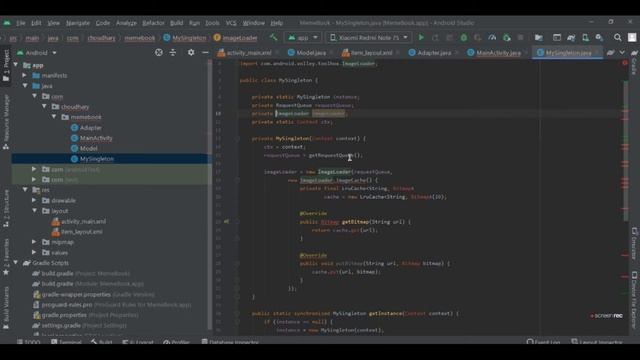Click the red error indicator at the editor's top right
The image size is (640, 360).
(x=624, y=63)
